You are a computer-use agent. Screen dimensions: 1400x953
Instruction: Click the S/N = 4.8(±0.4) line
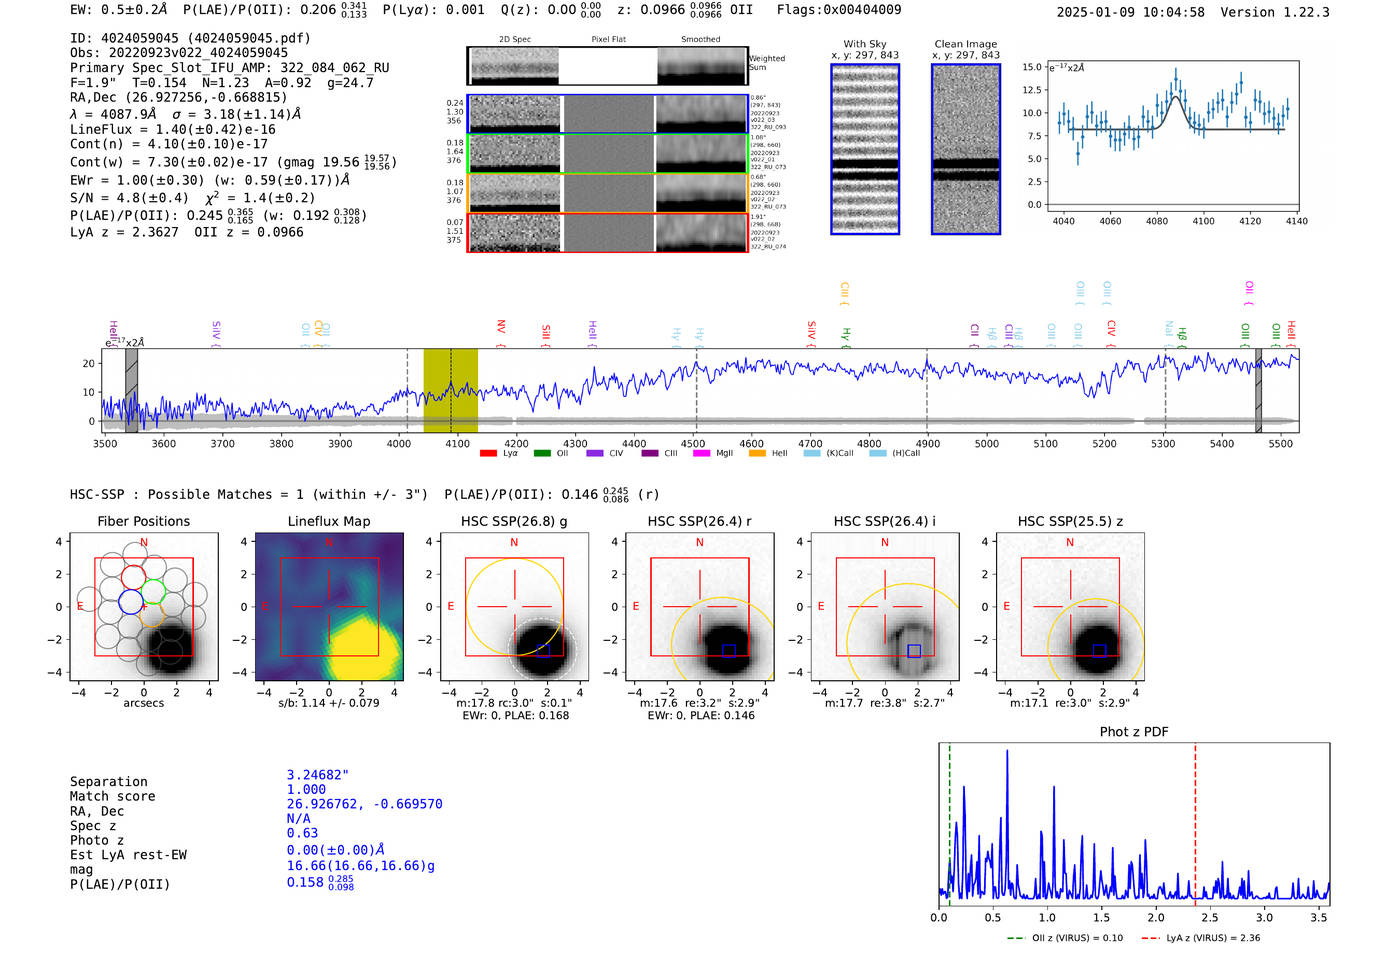(129, 198)
